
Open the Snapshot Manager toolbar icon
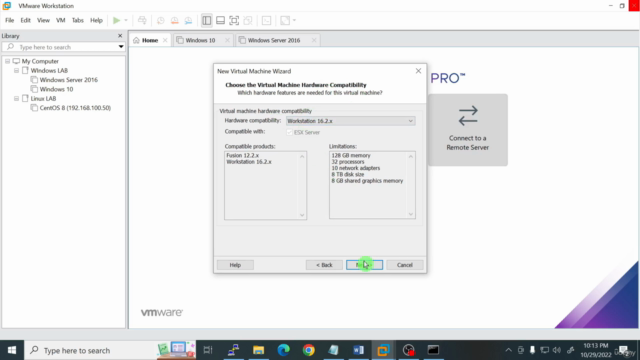(188, 20)
